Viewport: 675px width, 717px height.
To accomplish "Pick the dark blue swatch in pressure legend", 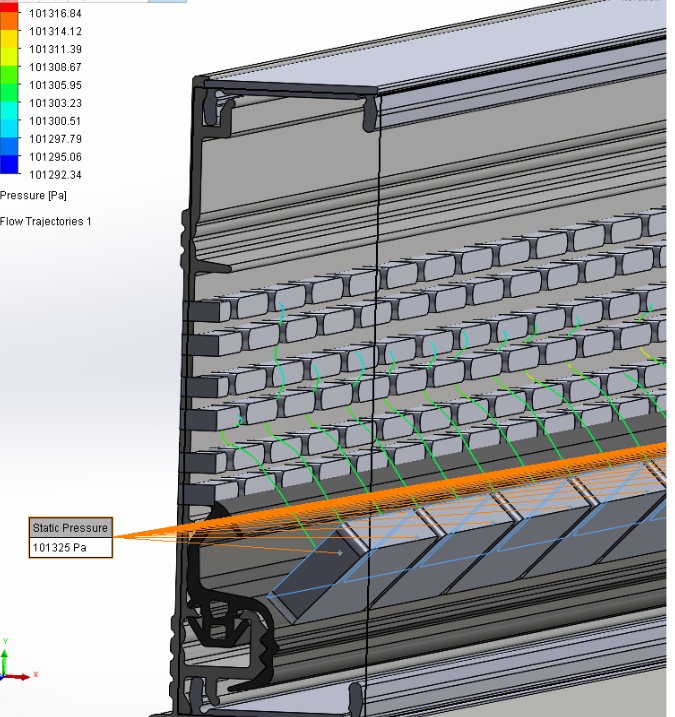I will [x=9, y=165].
